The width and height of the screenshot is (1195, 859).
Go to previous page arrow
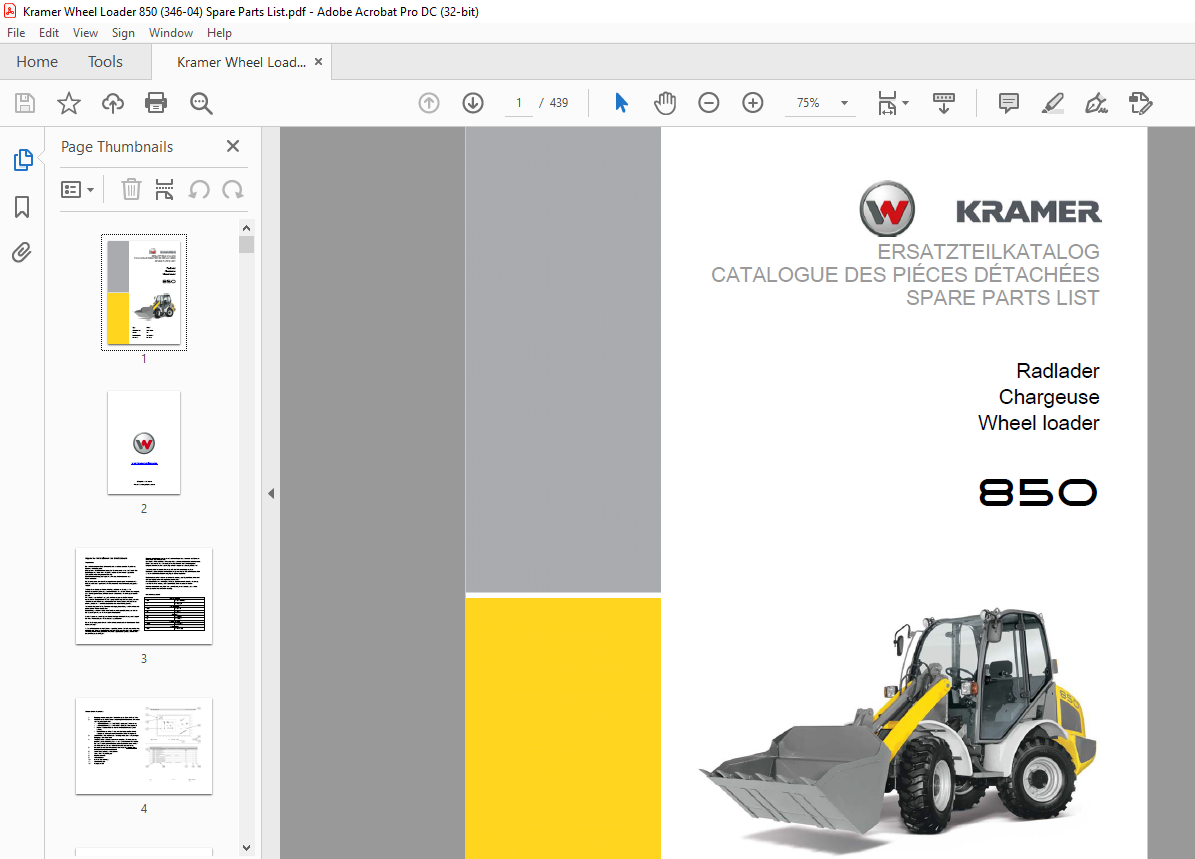[x=429, y=103]
